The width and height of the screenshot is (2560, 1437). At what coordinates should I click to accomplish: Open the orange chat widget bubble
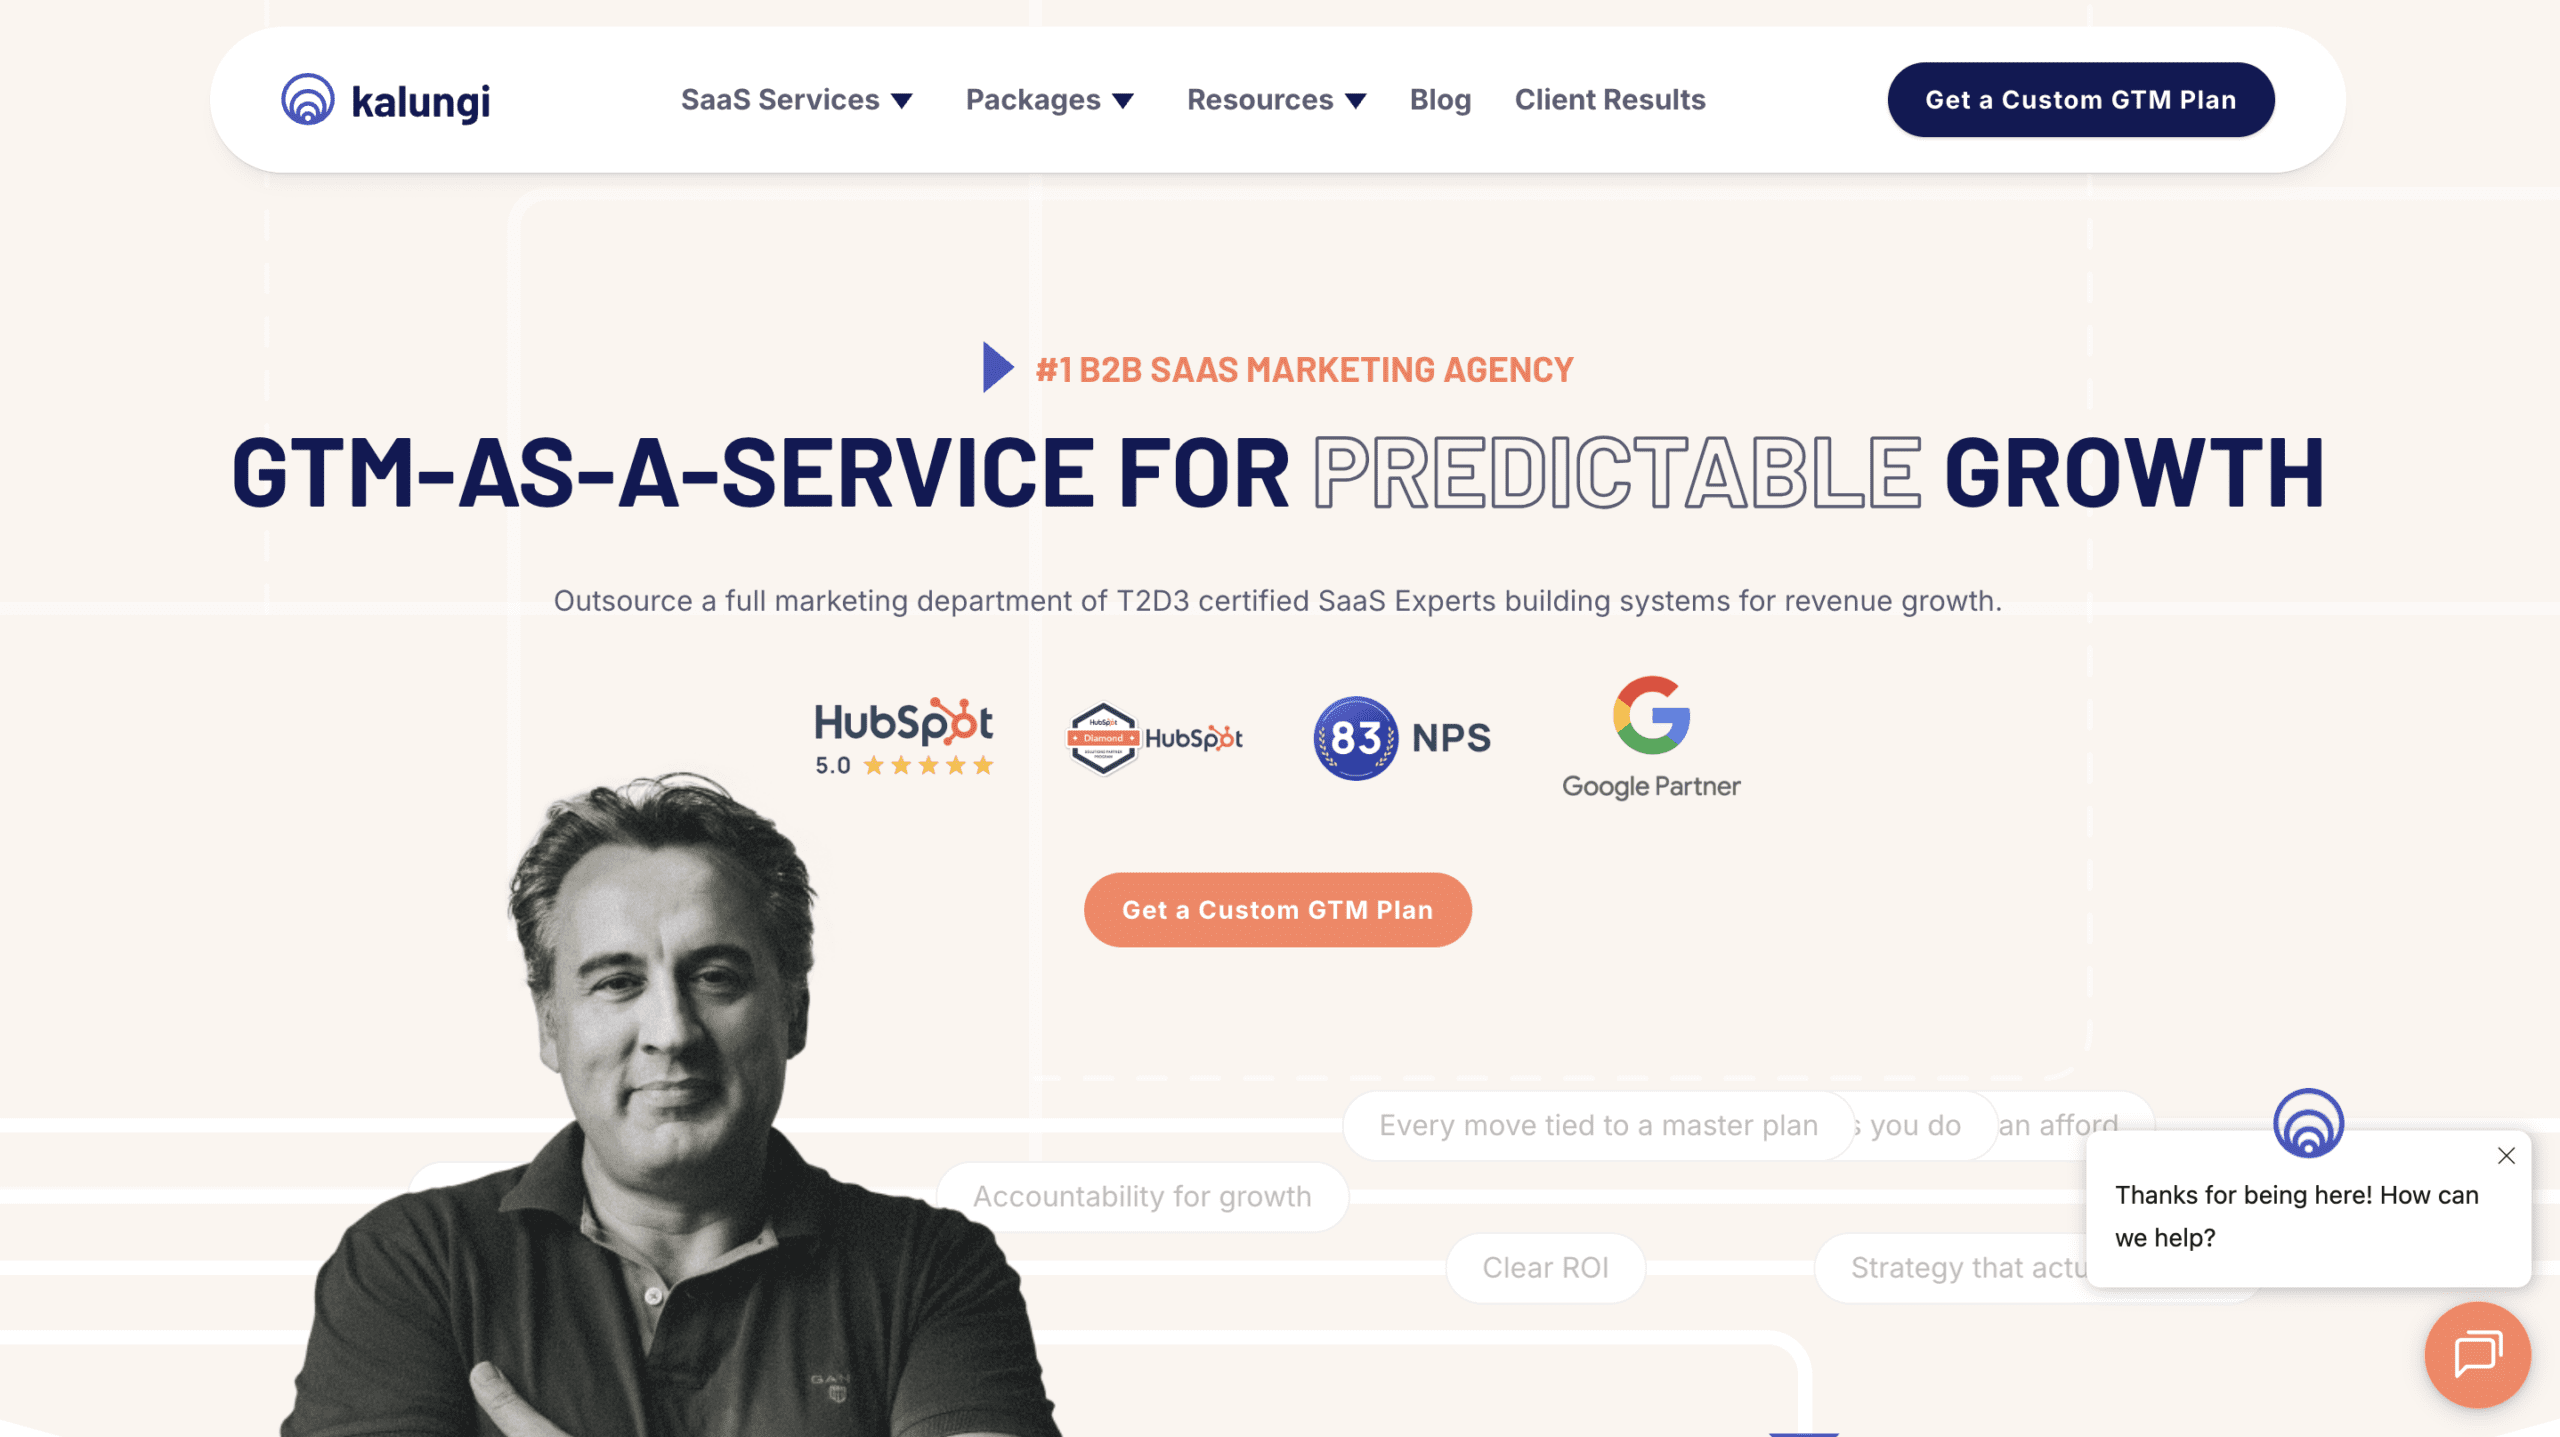(2477, 1354)
